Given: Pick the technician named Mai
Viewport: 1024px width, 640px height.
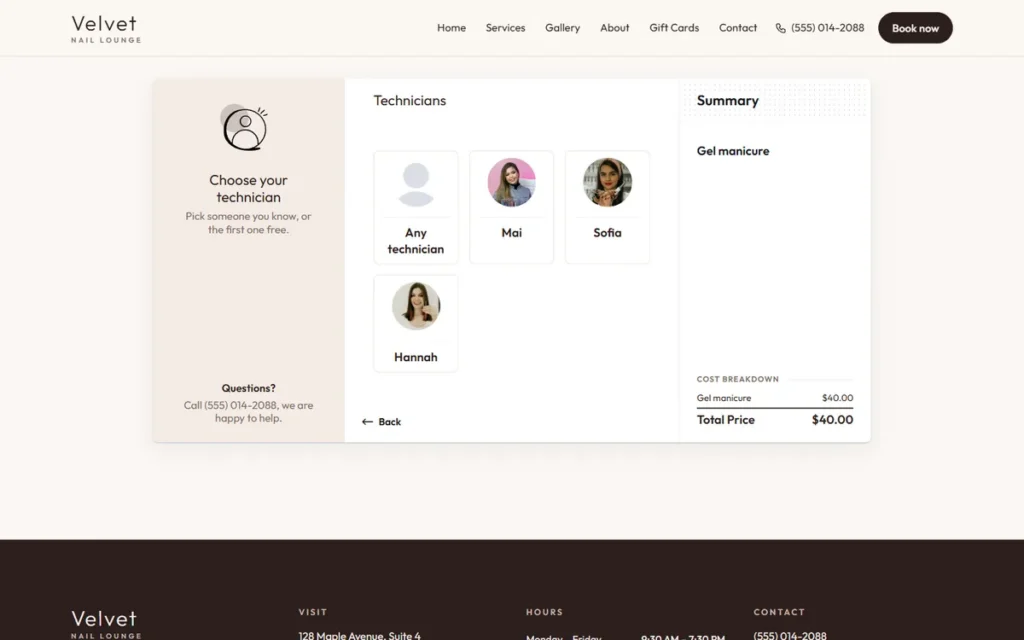Looking at the screenshot, I should tap(511, 233).
